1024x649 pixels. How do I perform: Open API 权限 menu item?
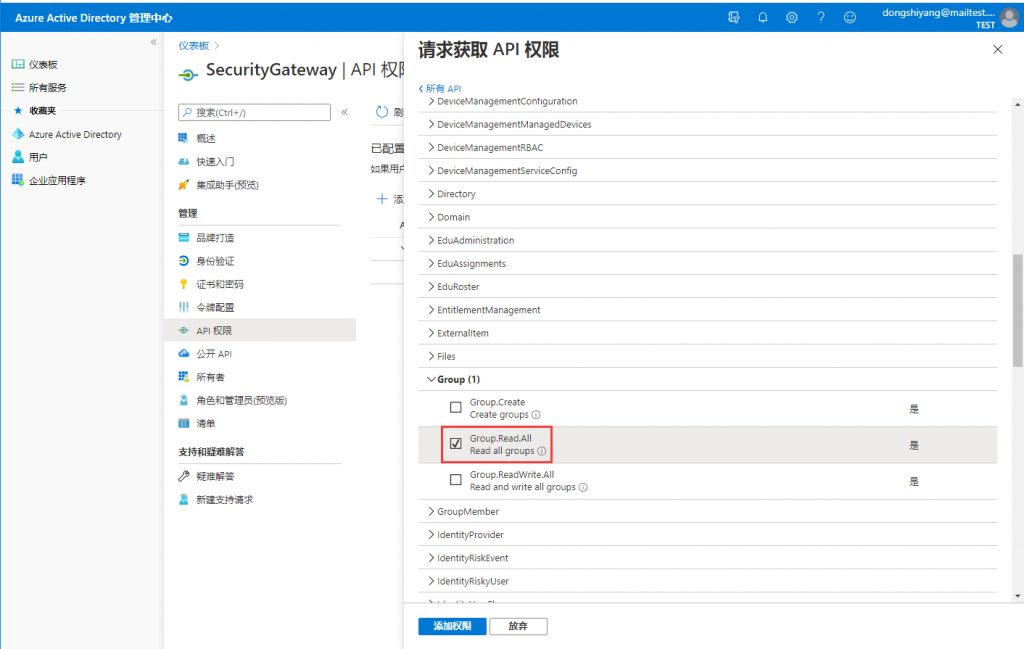[x=260, y=330]
